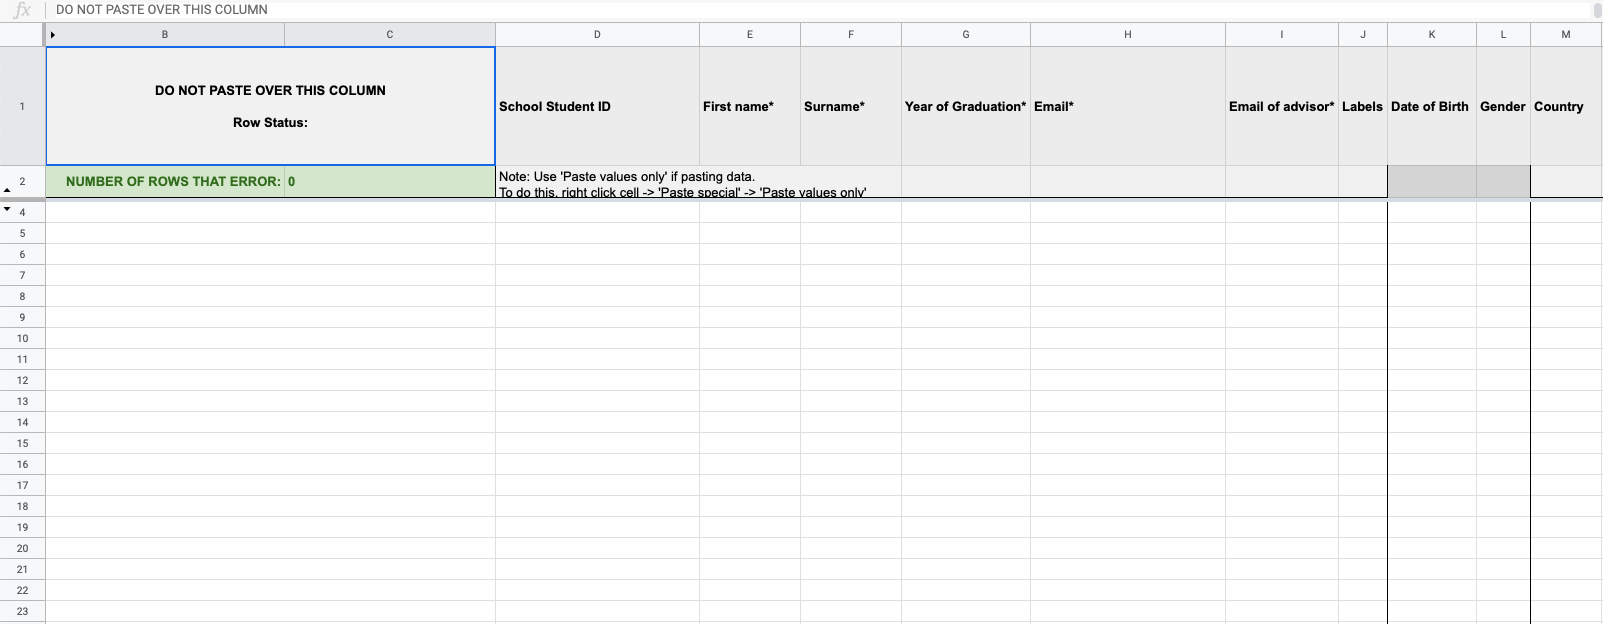1603x624 pixels.
Task: Click the 'Labels' header cell
Action: coord(1363,106)
